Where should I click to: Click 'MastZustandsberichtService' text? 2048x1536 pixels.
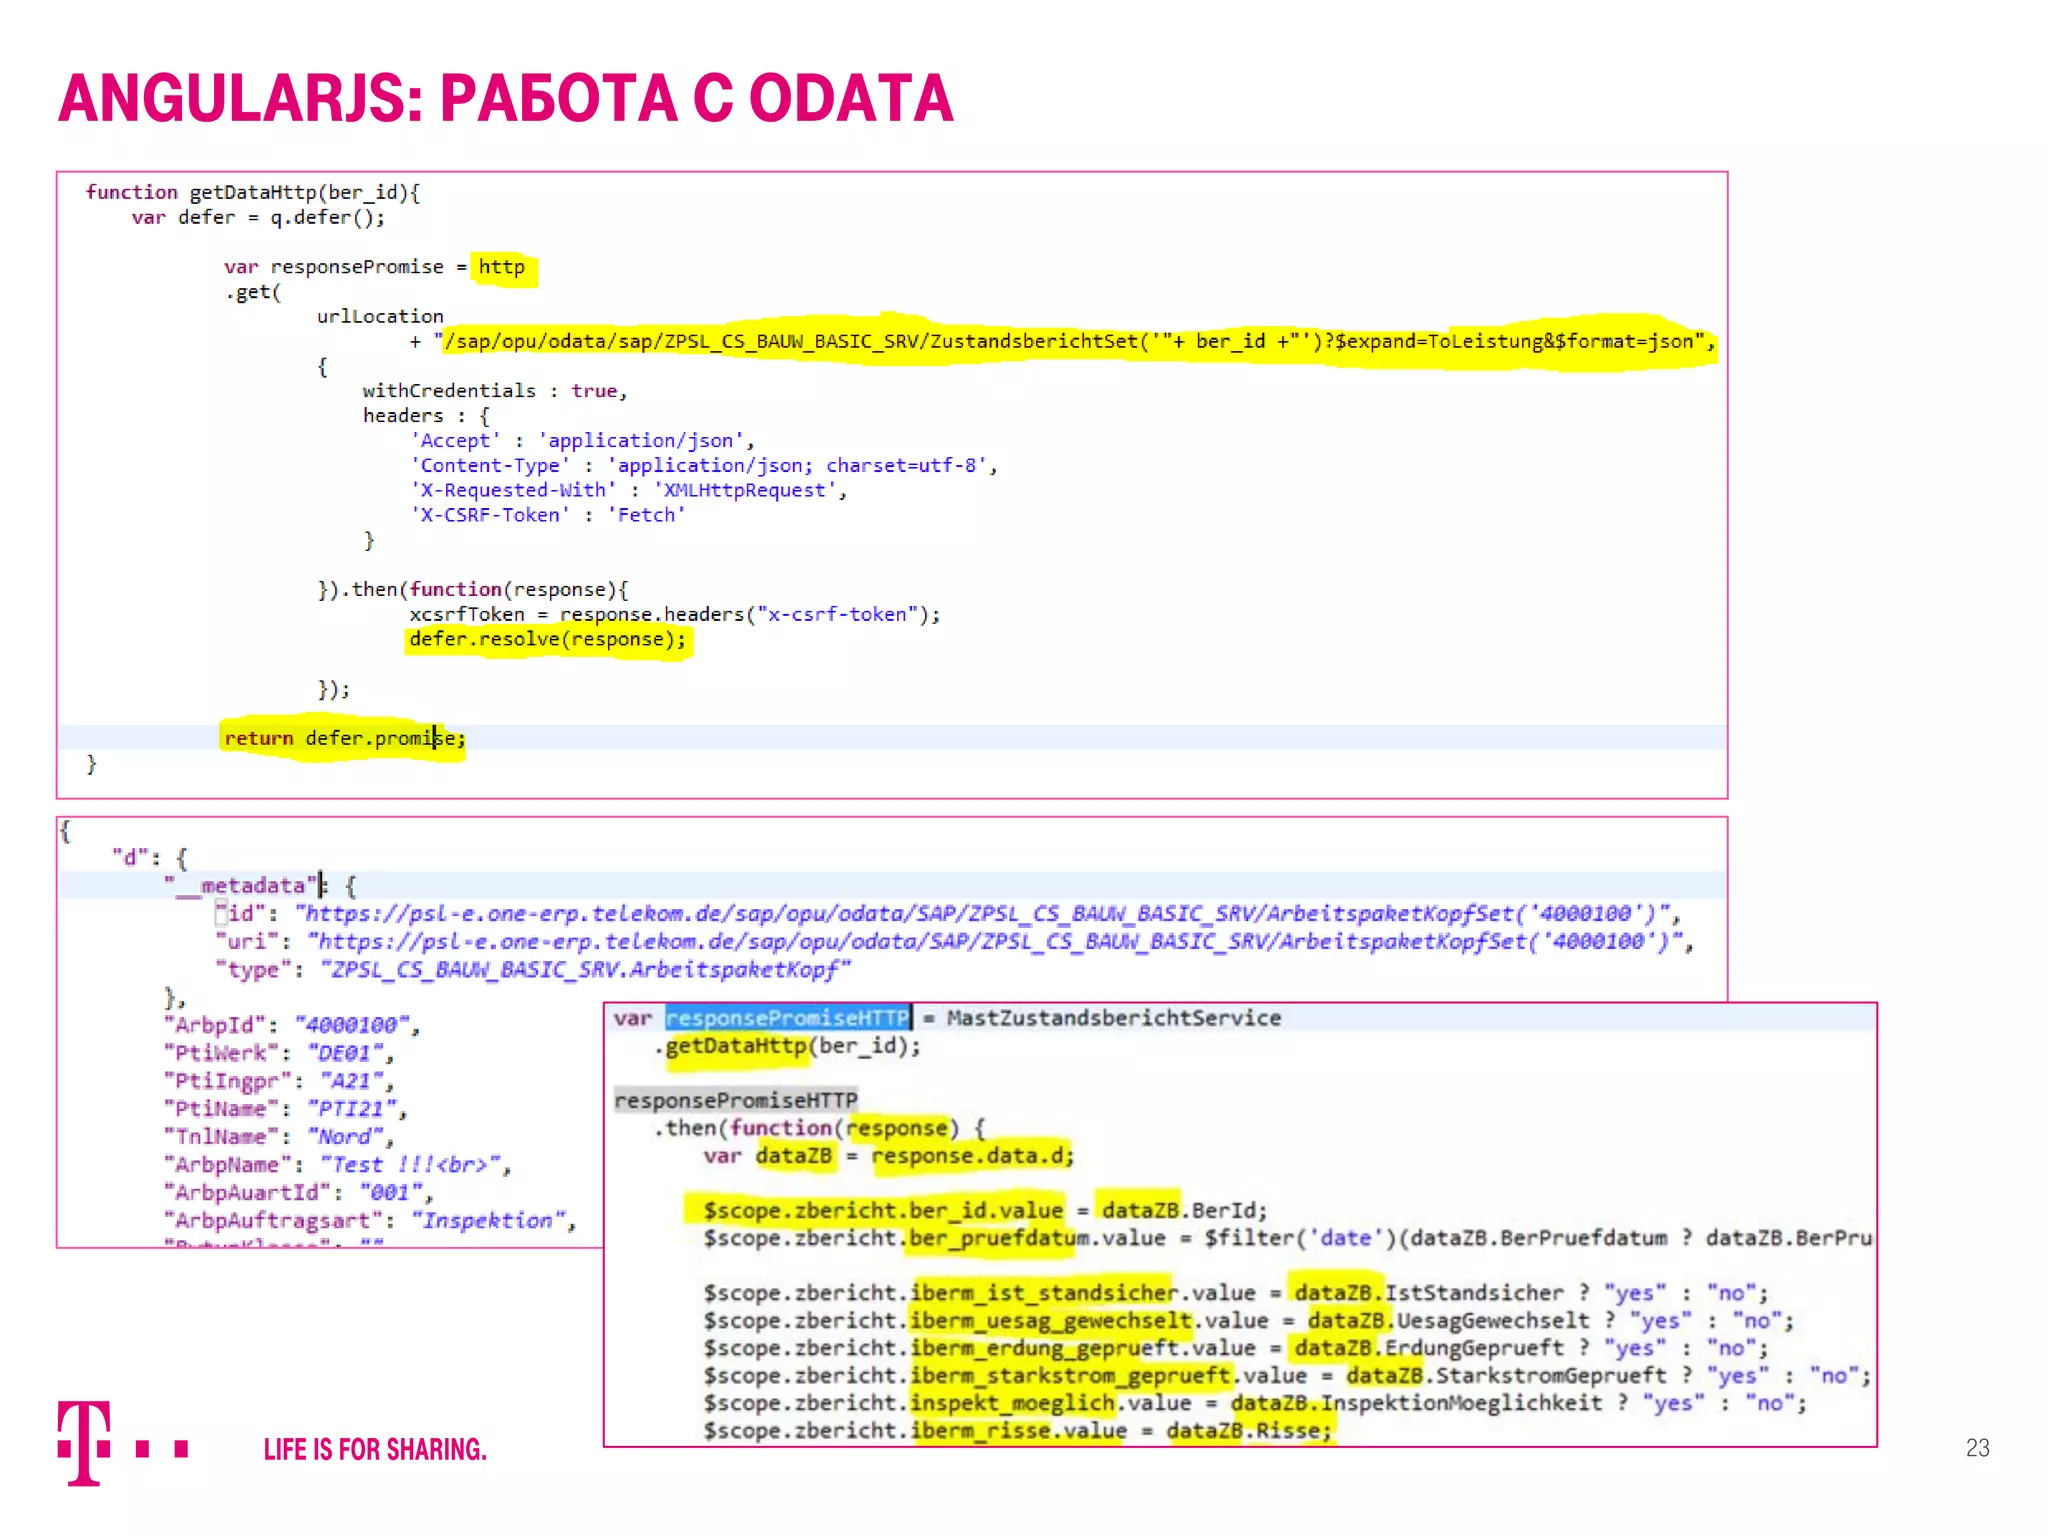point(1114,1018)
